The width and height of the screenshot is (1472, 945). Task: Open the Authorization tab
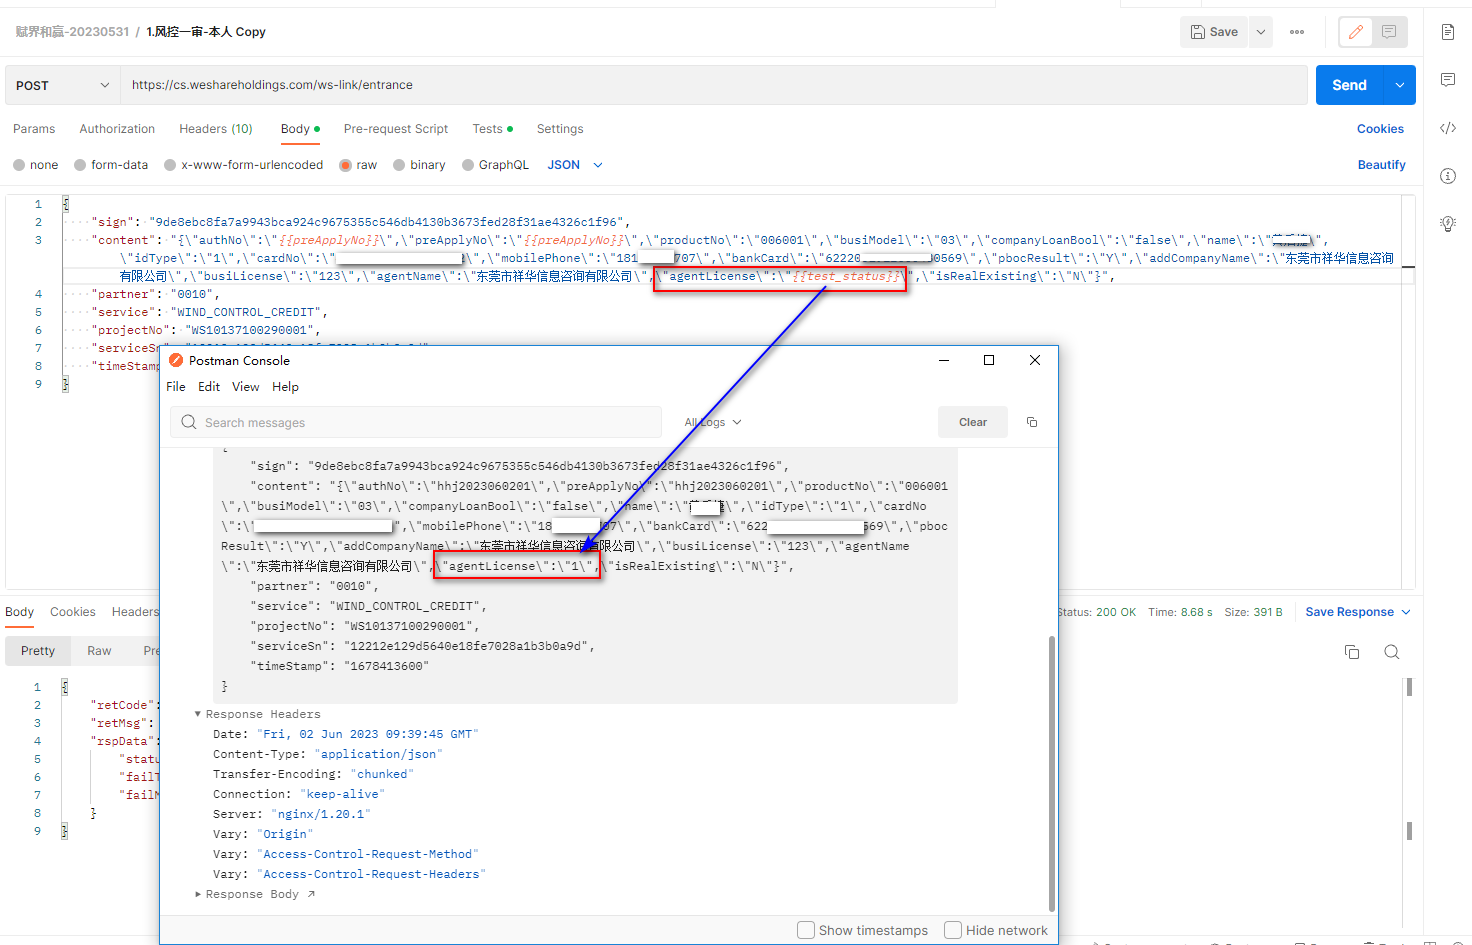(117, 129)
